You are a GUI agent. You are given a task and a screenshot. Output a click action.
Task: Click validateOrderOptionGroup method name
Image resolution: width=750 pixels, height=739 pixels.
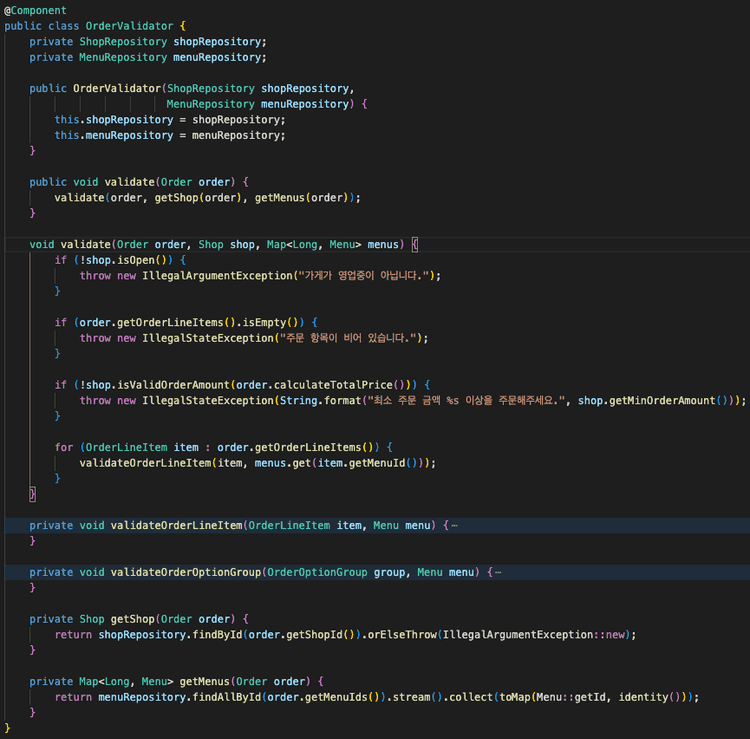click(186, 572)
